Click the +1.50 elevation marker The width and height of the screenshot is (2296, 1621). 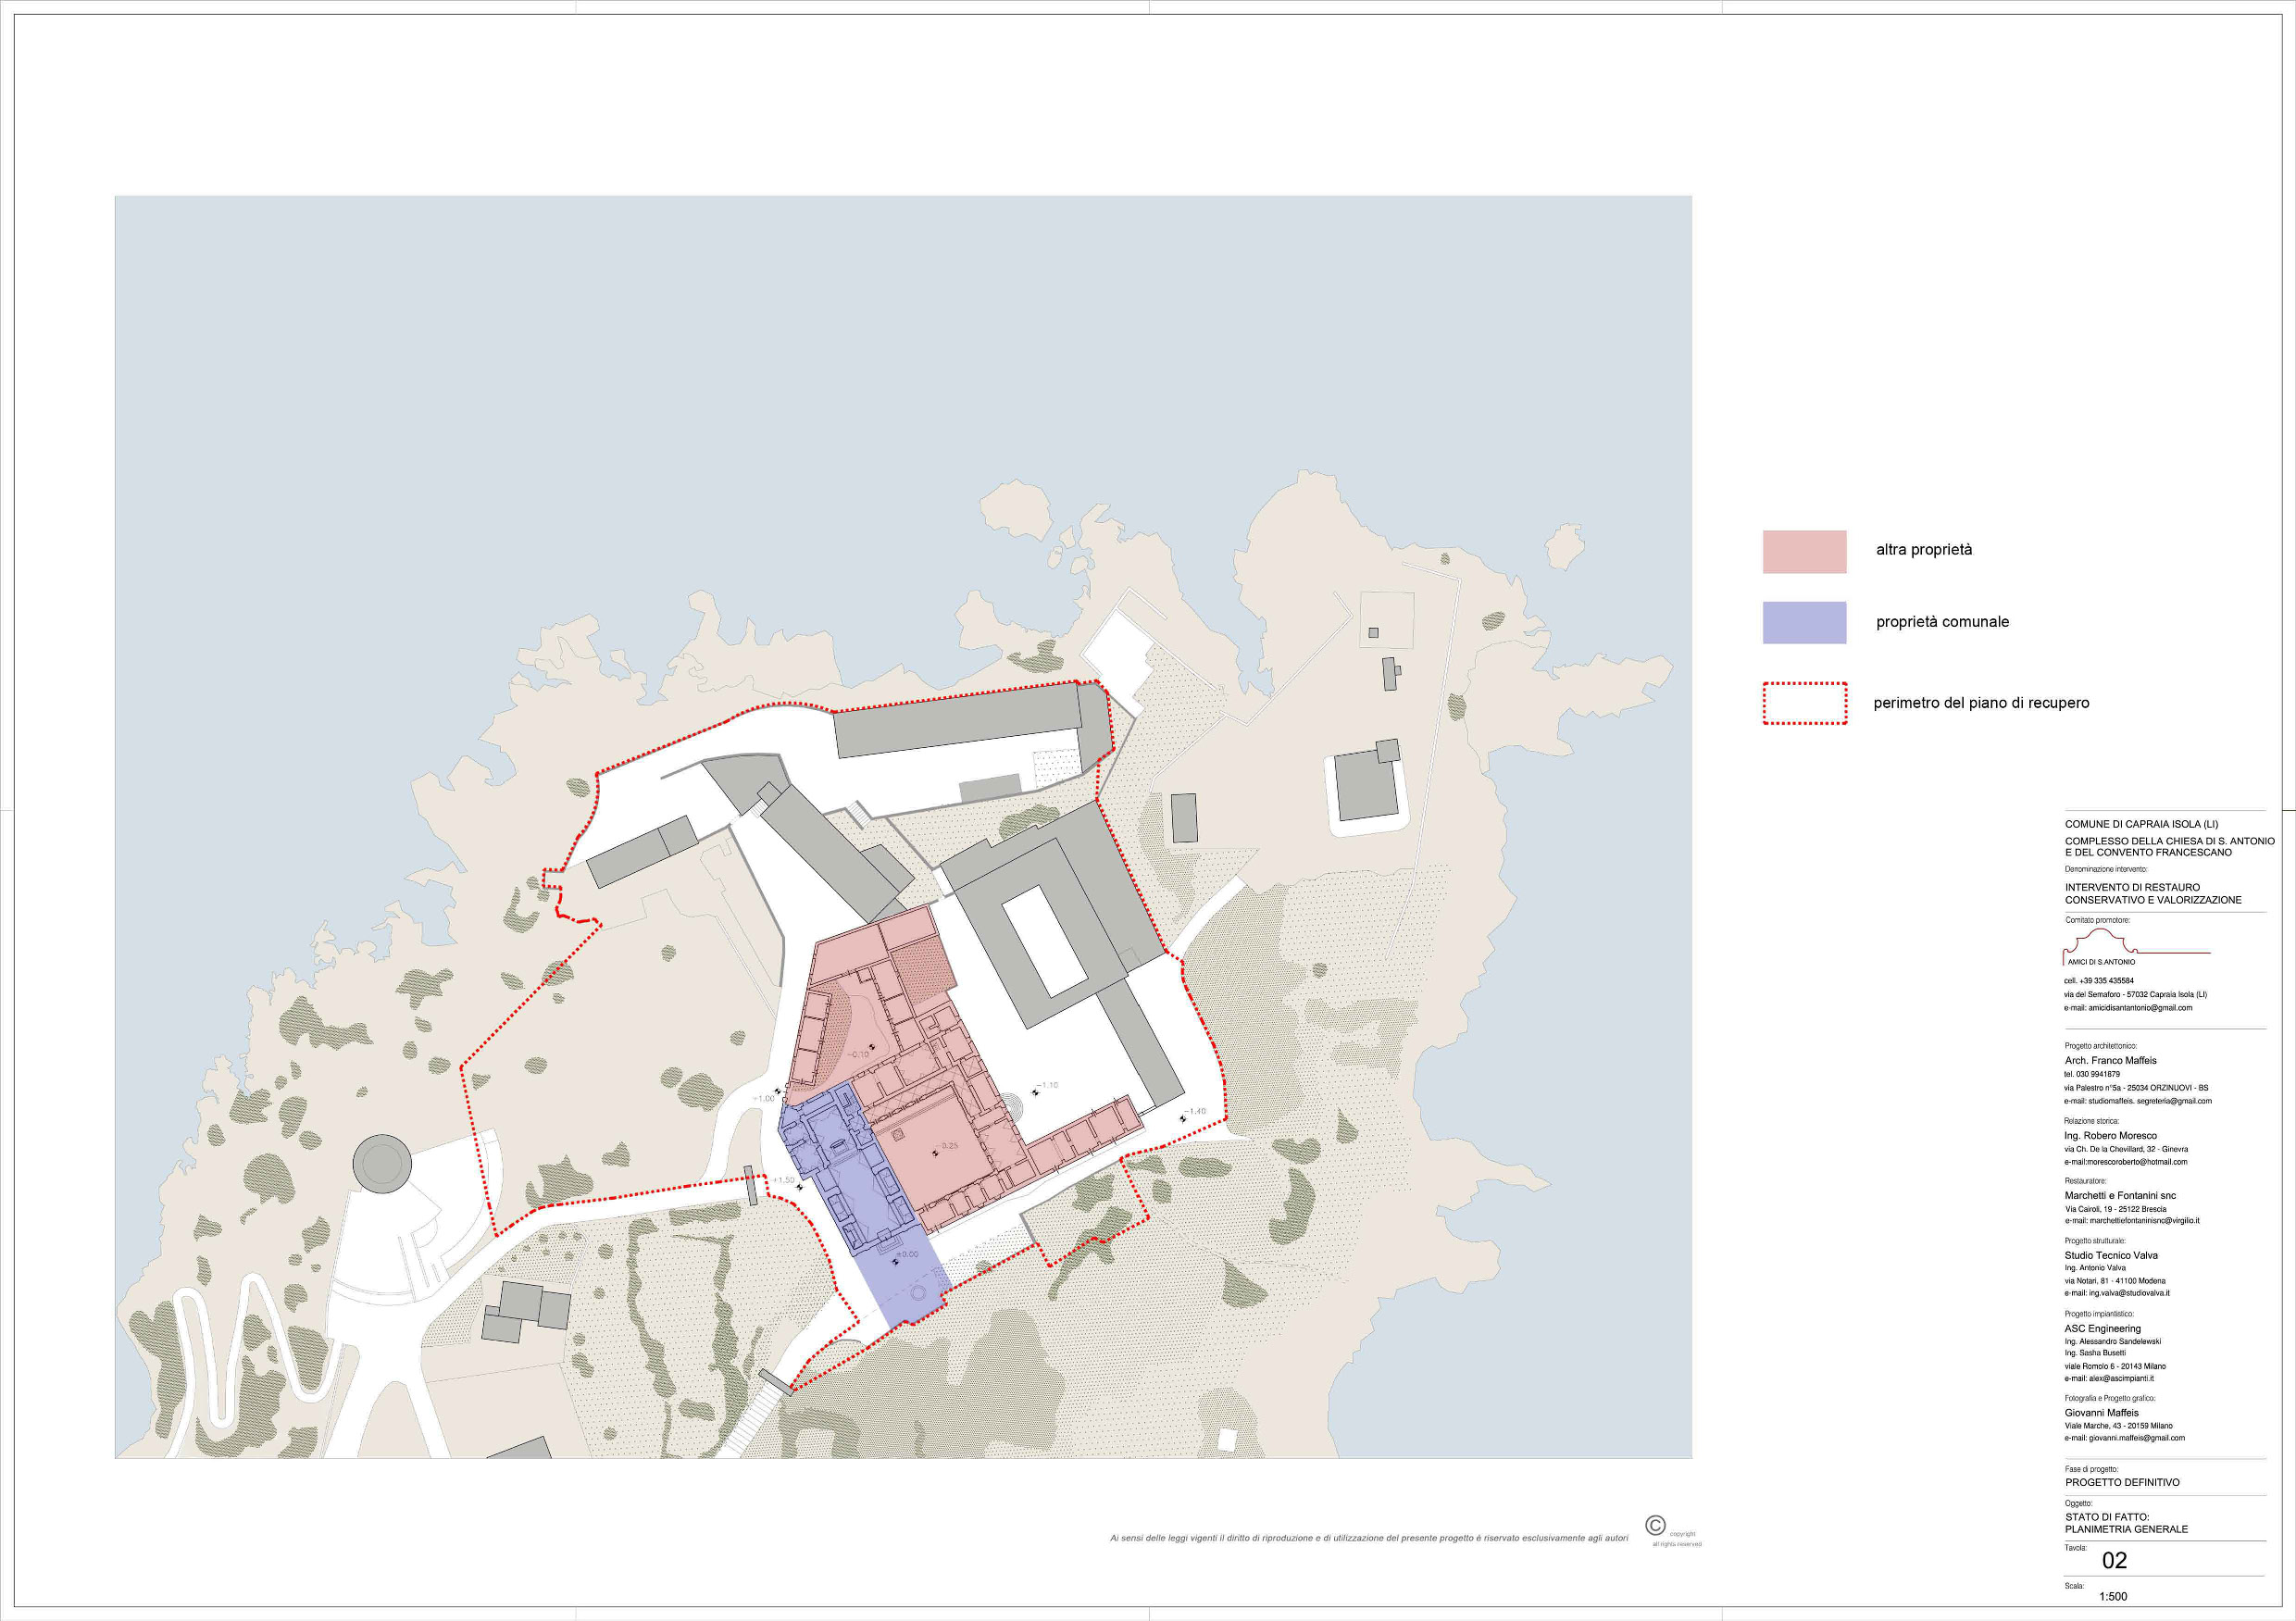coord(783,1181)
